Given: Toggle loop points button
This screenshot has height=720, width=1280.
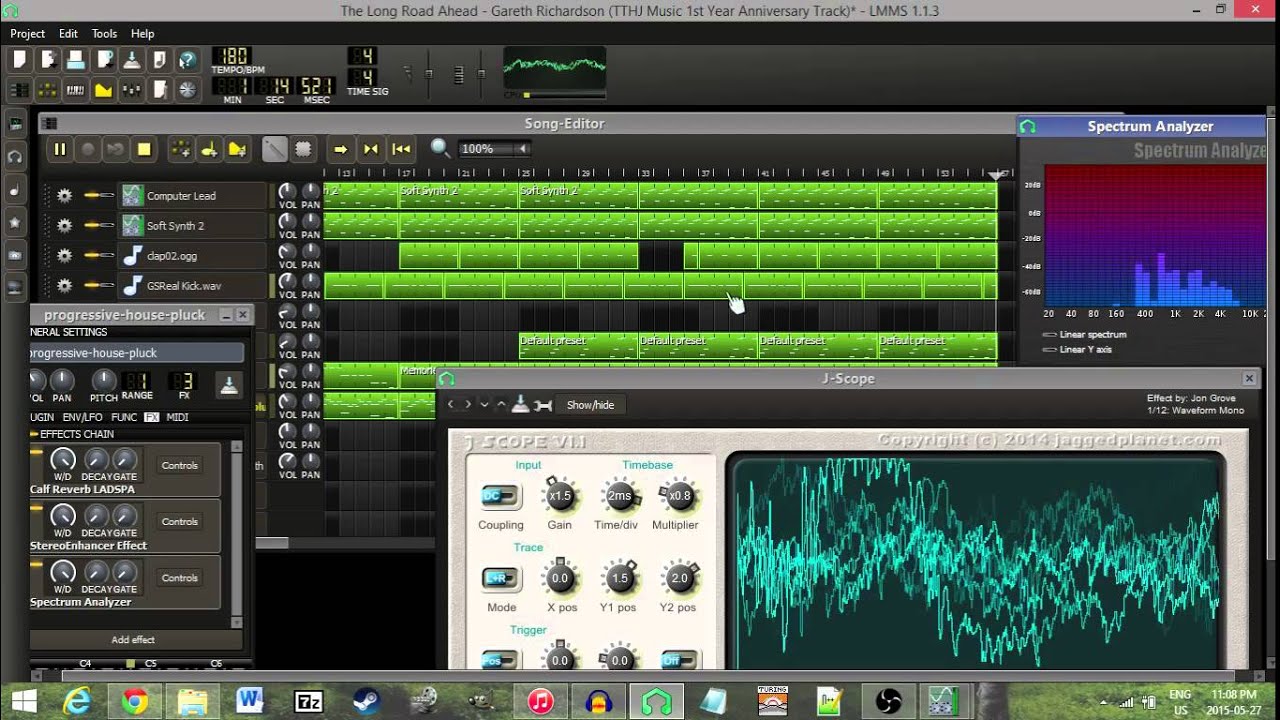Looking at the screenshot, I should pyautogui.click(x=371, y=149).
